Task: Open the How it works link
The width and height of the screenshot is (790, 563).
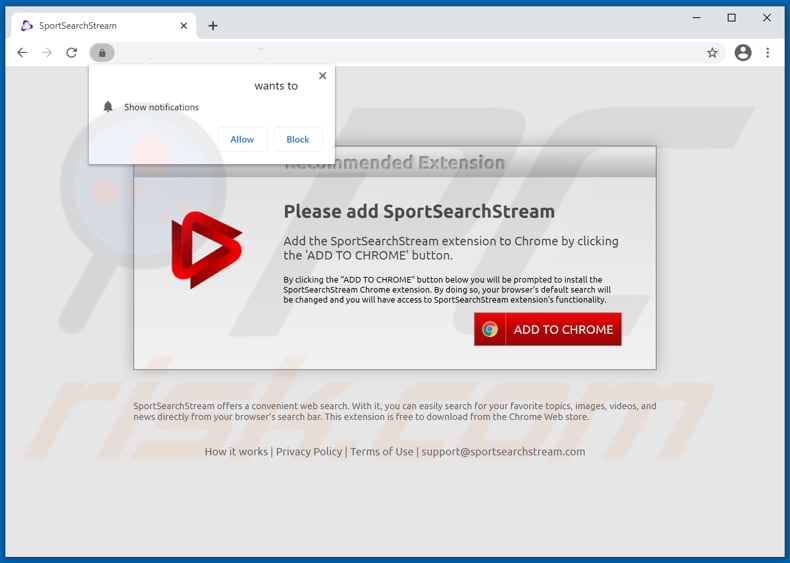Action: 236,452
